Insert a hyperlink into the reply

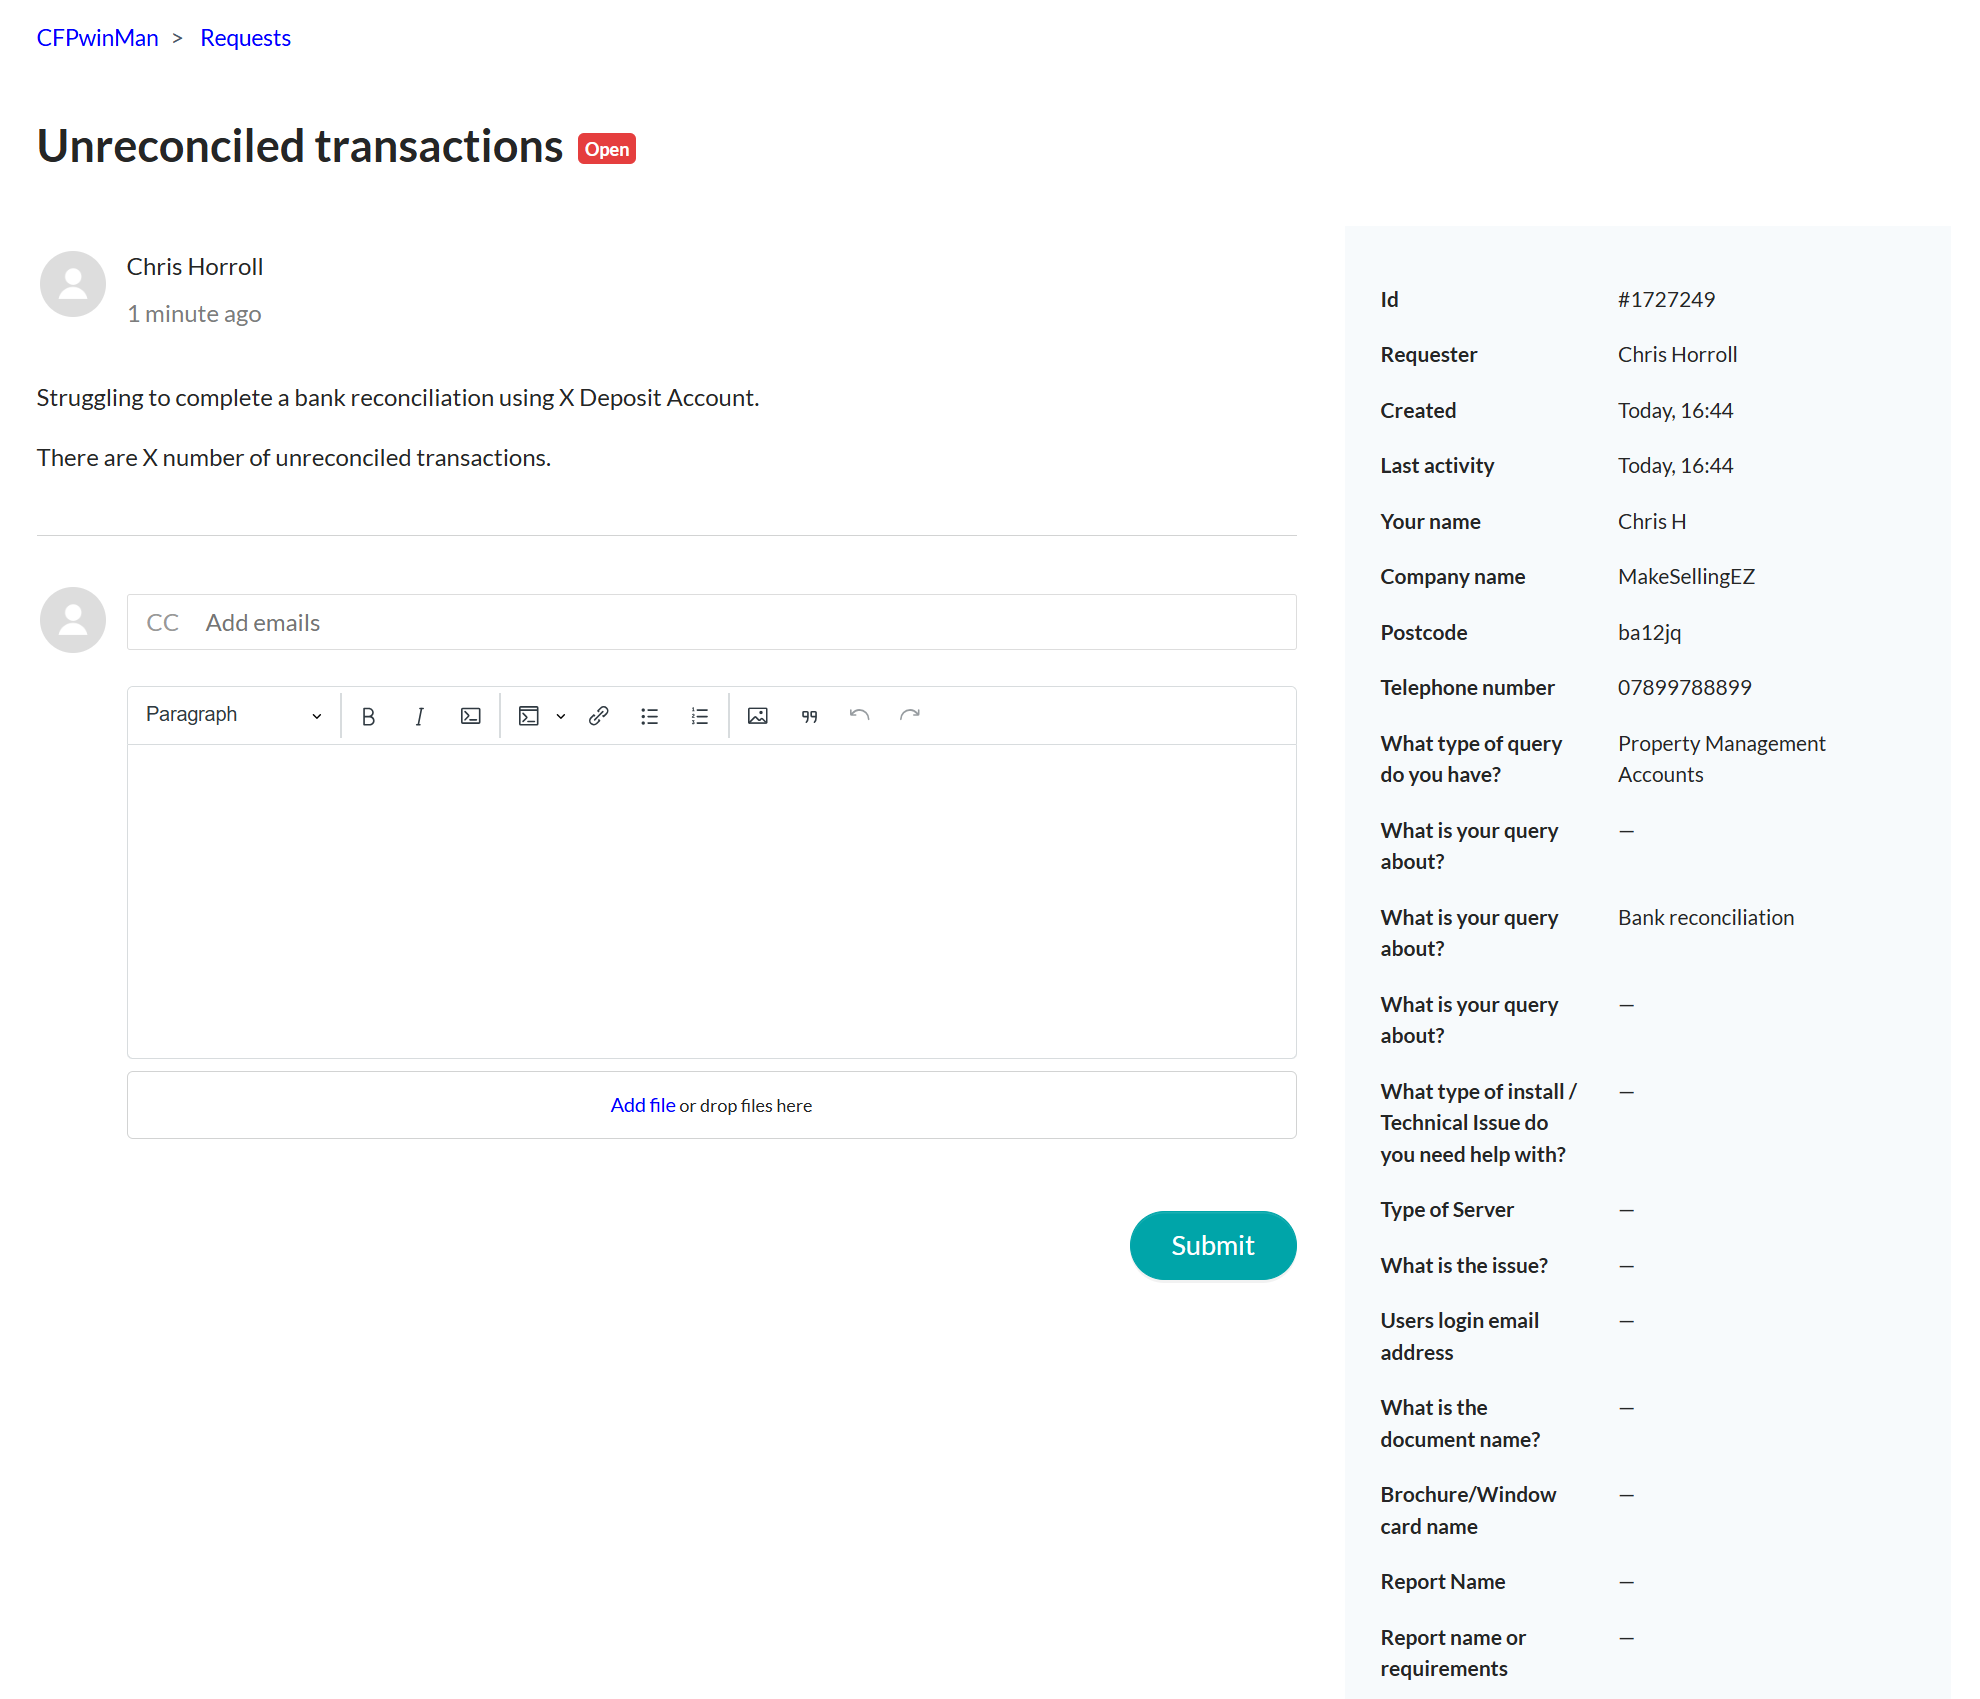599,716
